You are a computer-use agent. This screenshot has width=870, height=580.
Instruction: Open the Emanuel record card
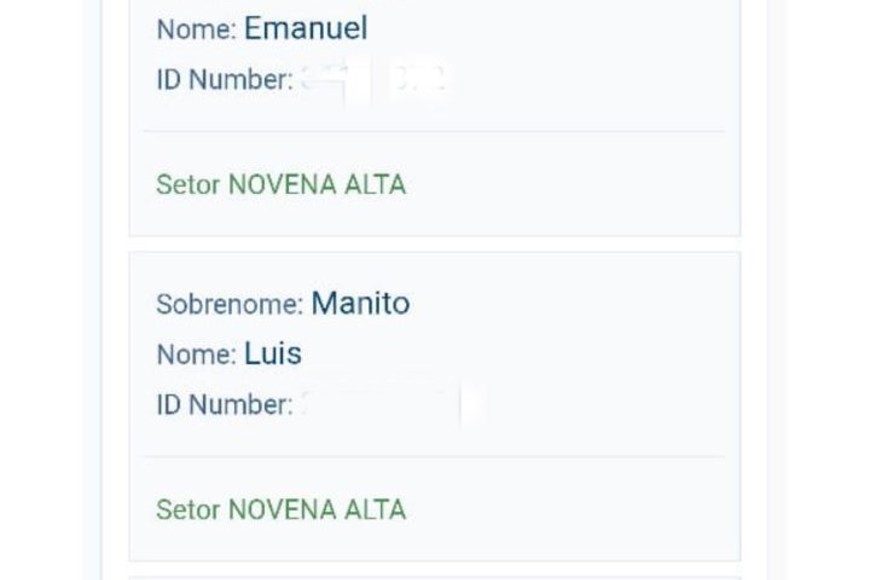pyautogui.click(x=580, y=60)
